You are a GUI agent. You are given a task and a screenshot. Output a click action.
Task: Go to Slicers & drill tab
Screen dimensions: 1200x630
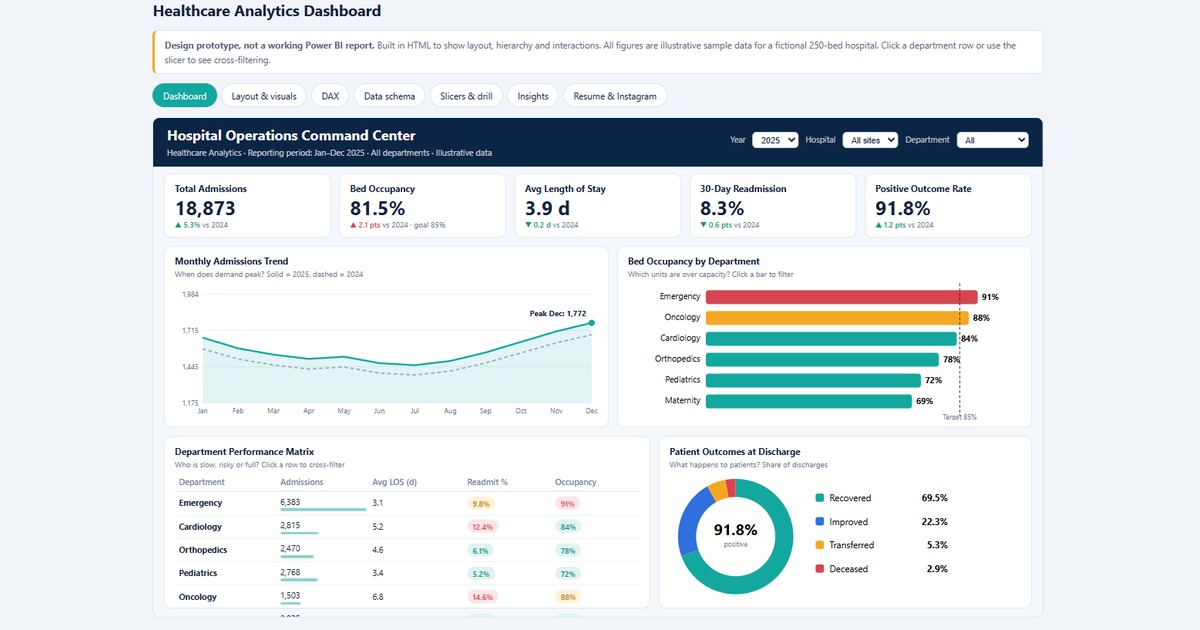(x=466, y=96)
